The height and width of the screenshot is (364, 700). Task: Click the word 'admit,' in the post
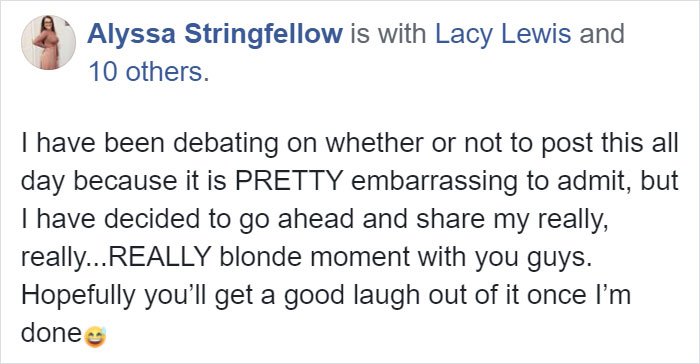(x=588, y=181)
